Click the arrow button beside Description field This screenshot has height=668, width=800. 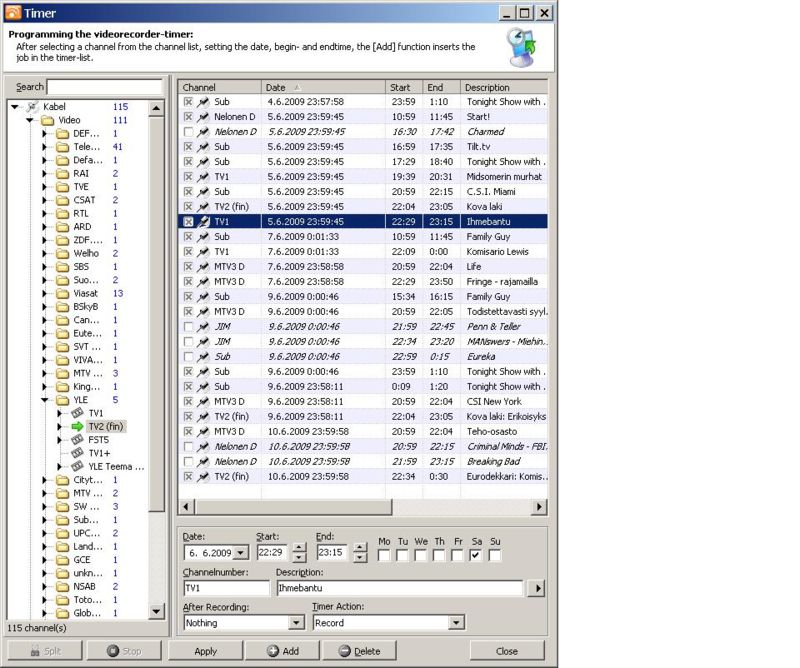tap(537, 588)
